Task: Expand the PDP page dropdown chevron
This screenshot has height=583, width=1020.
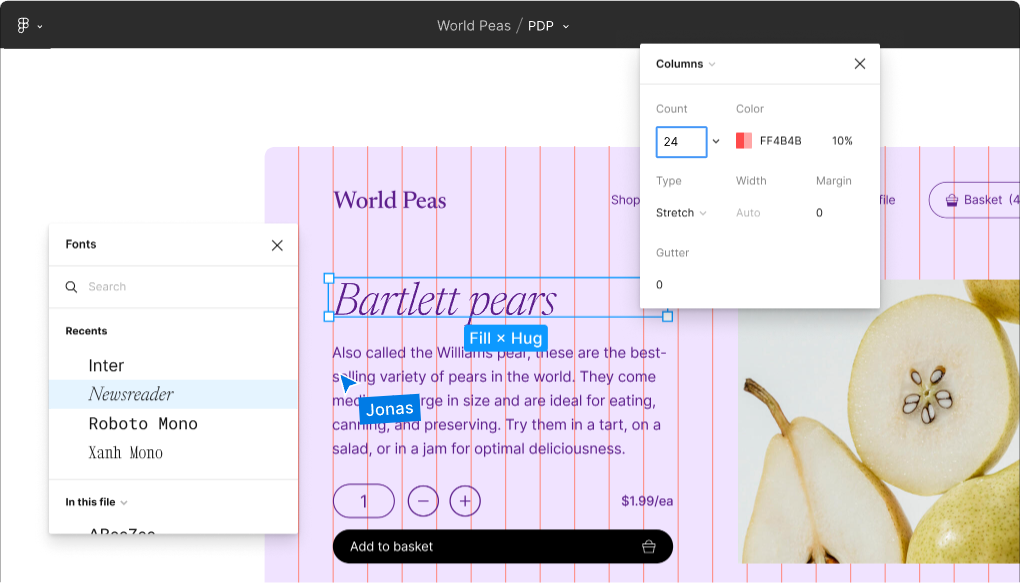Action: click(x=566, y=27)
